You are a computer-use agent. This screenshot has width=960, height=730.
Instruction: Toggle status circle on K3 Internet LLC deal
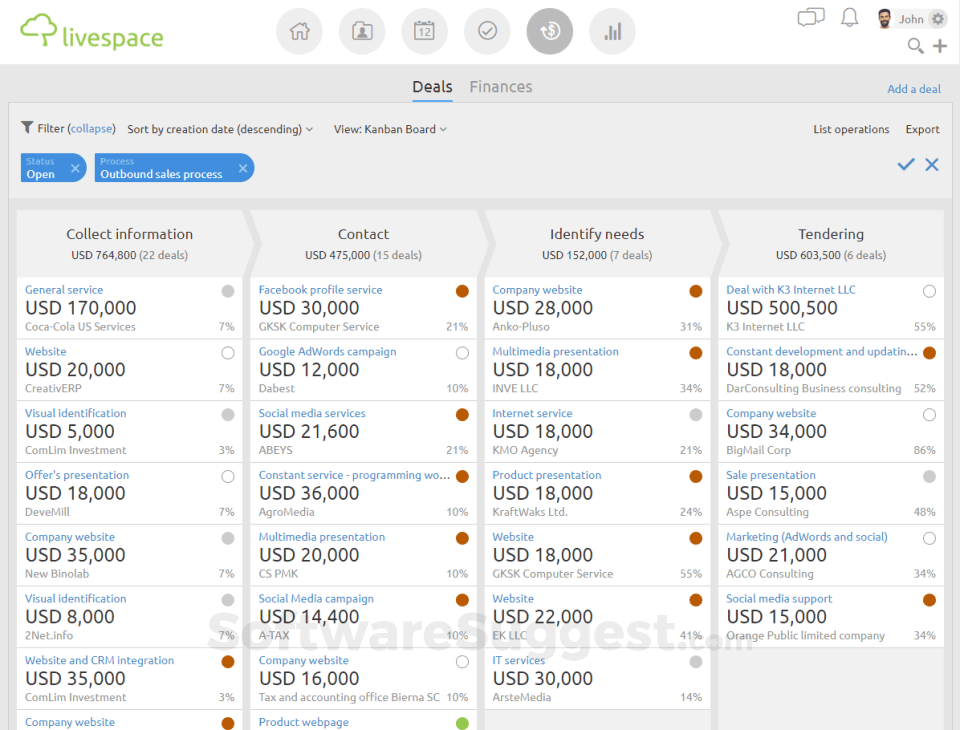pos(929,291)
